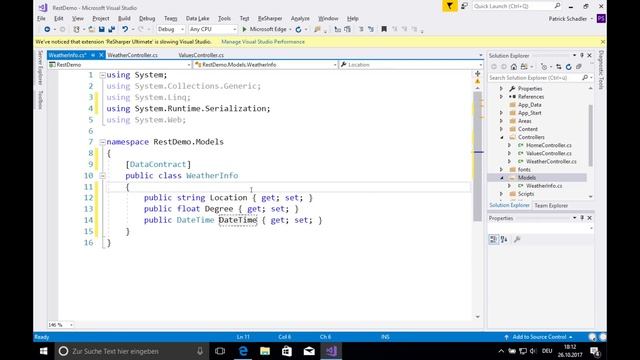The image size is (640, 360).
Task: Open the 146 % zoom level dropdown
Action: point(60,325)
